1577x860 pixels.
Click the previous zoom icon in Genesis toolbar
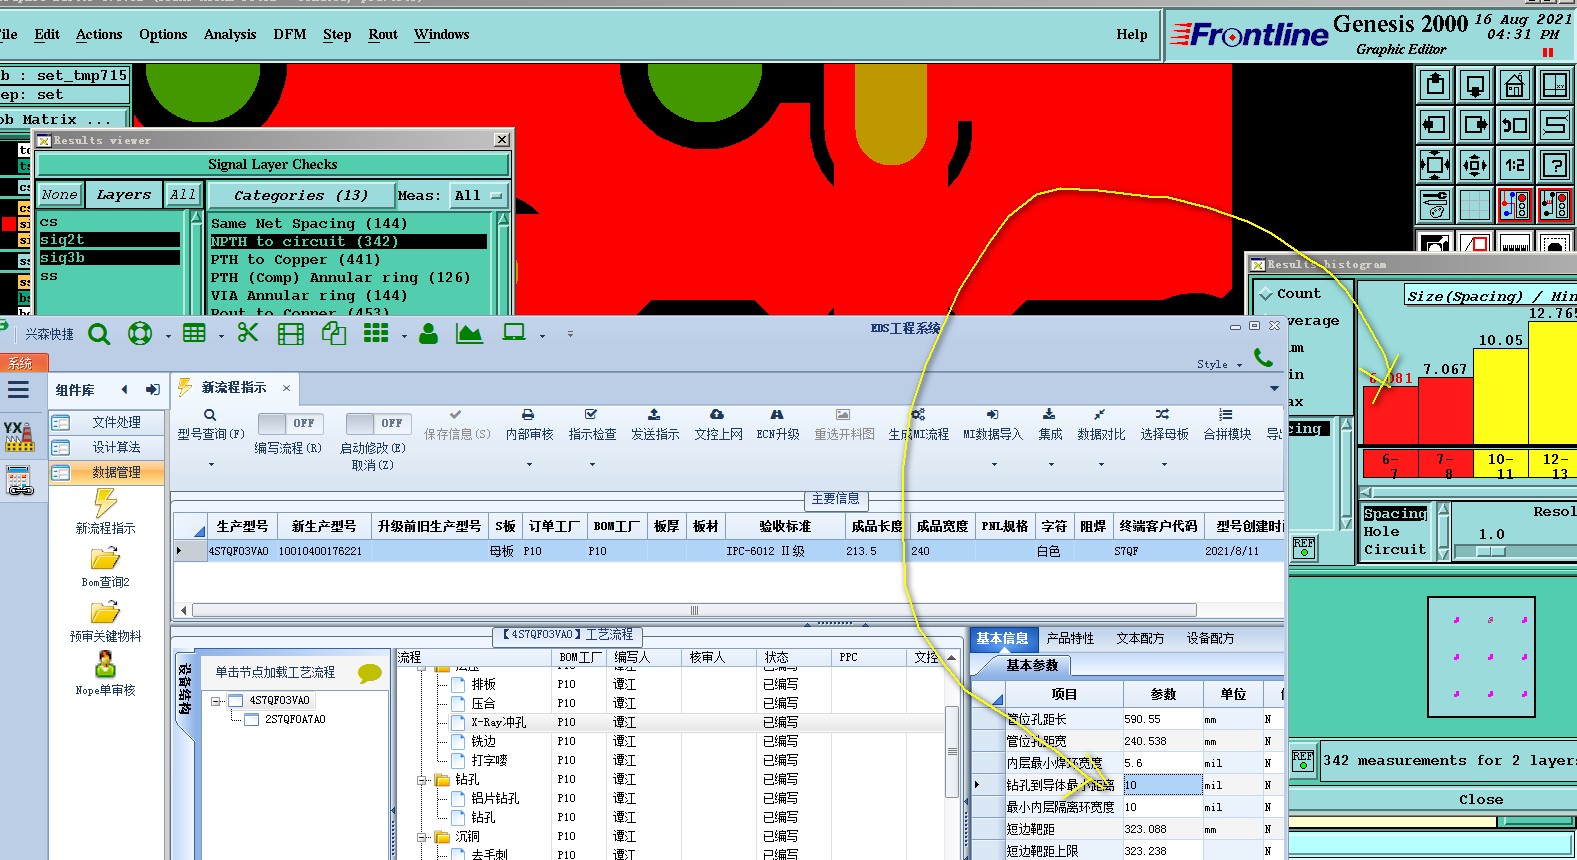tap(1514, 125)
